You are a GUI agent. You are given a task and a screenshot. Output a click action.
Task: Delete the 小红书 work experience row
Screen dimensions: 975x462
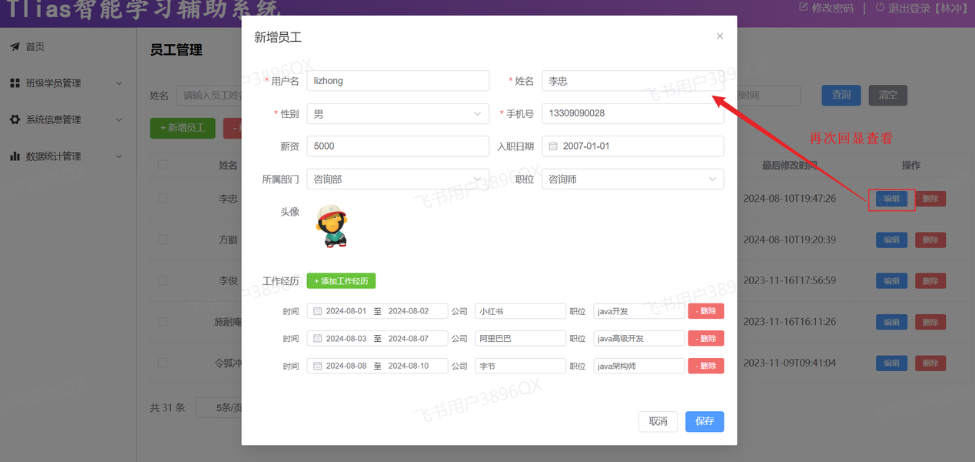[706, 311]
